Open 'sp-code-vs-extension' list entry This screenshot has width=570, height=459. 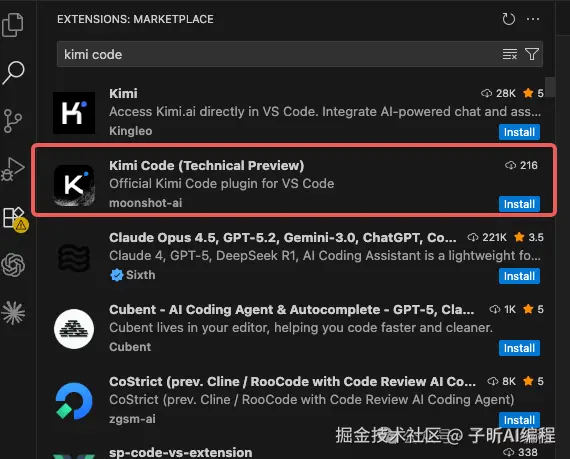(x=181, y=452)
